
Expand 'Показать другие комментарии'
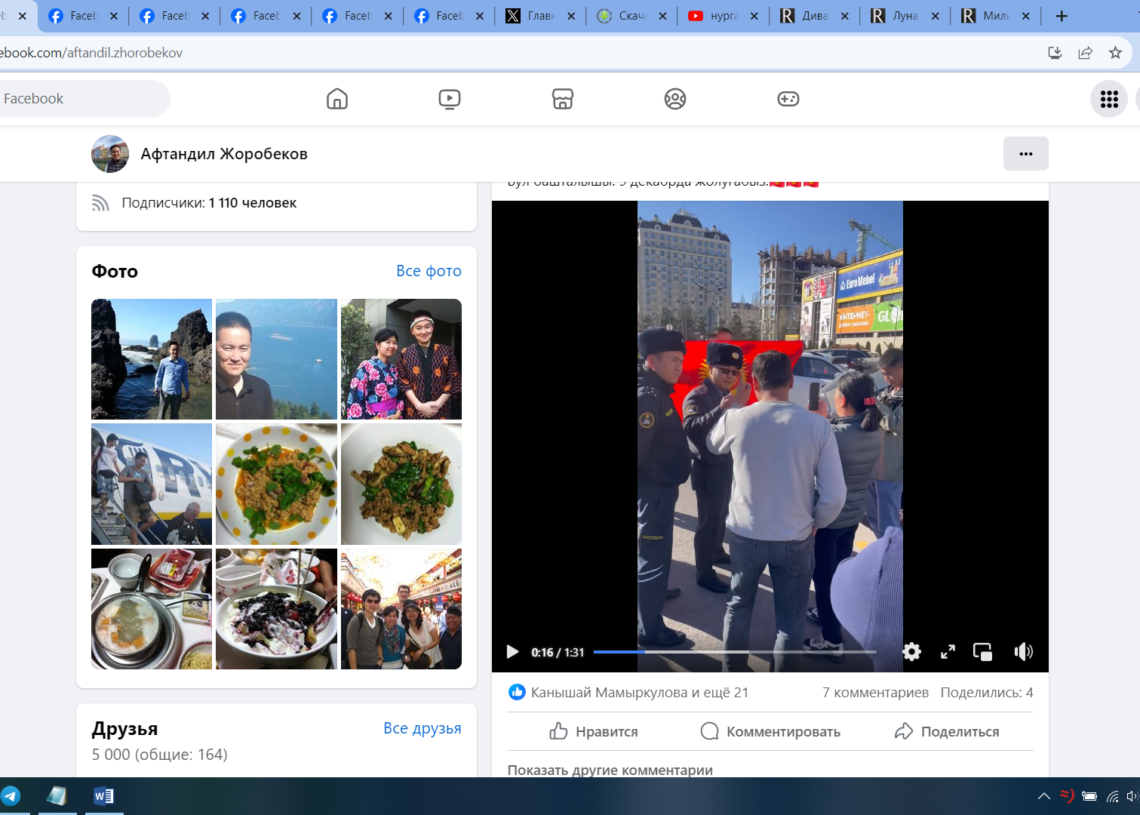pyautogui.click(x=610, y=770)
